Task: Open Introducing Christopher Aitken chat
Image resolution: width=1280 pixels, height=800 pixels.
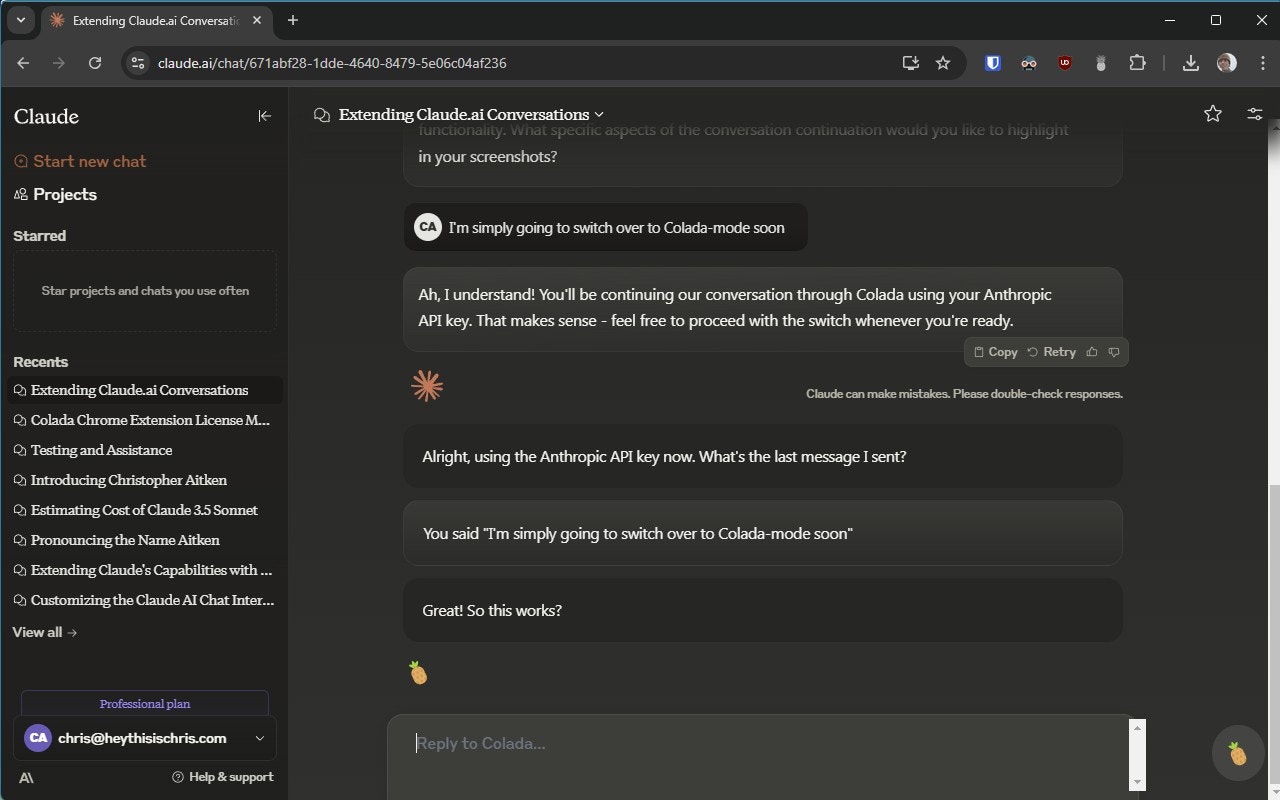Action: click(144, 480)
